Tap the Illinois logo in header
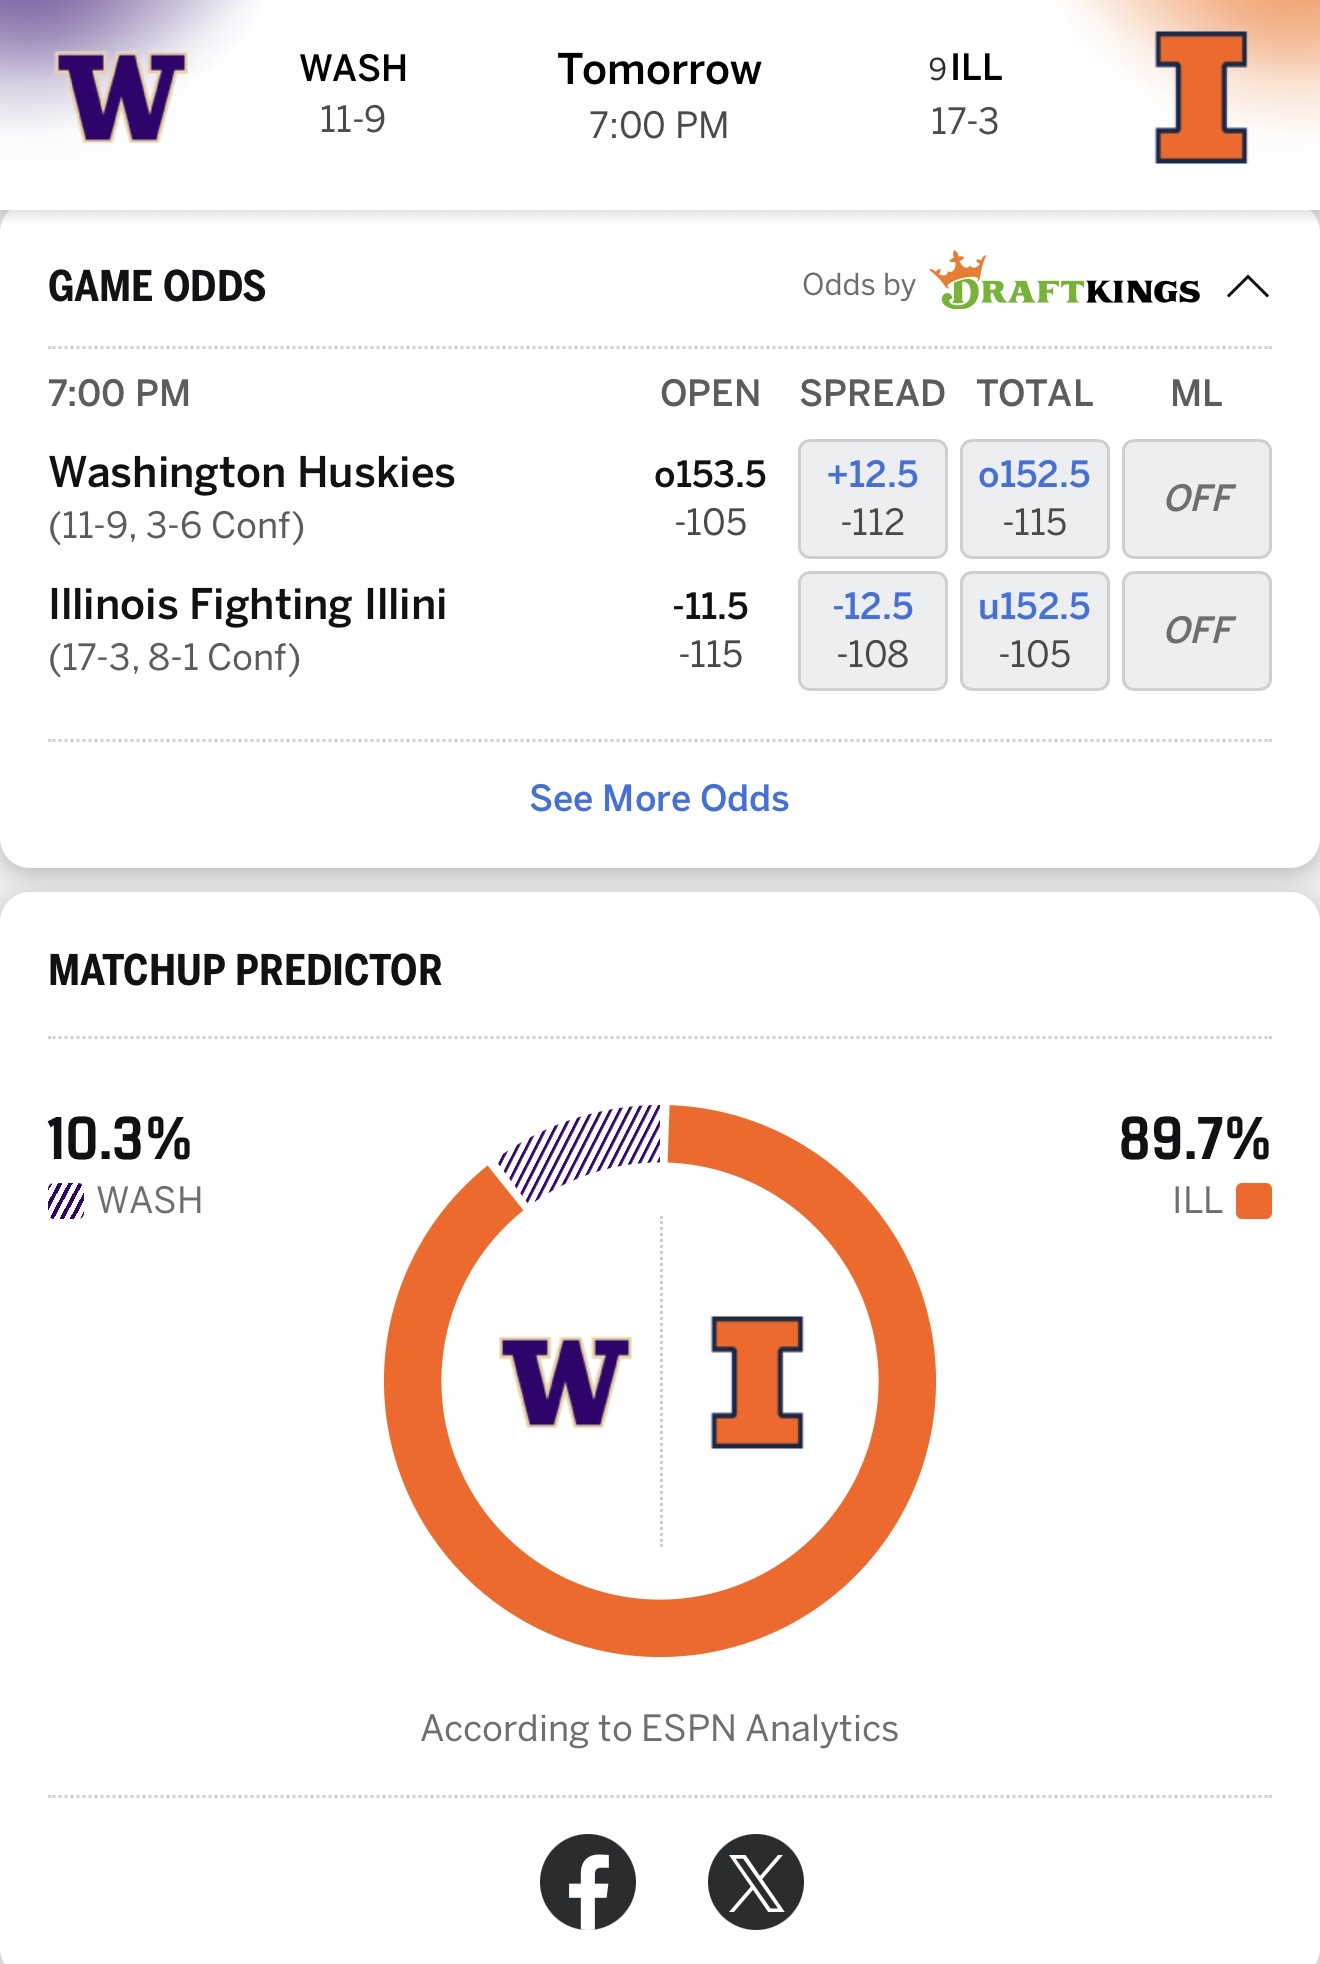The width and height of the screenshot is (1320, 1964). pyautogui.click(x=1200, y=97)
